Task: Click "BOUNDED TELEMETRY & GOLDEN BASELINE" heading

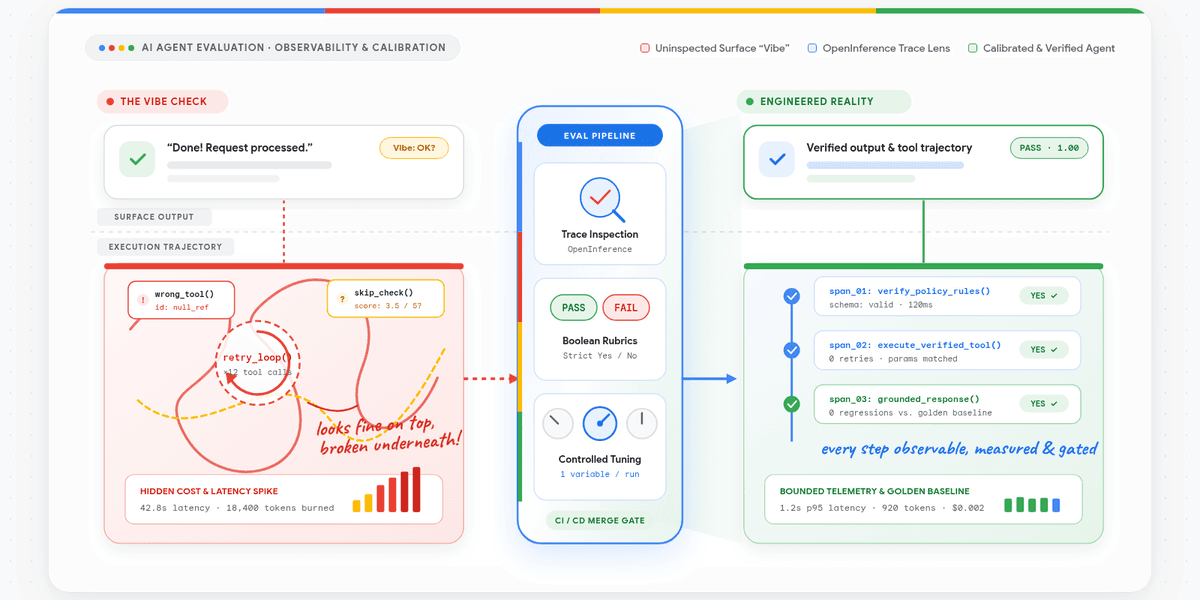Action: point(875,491)
